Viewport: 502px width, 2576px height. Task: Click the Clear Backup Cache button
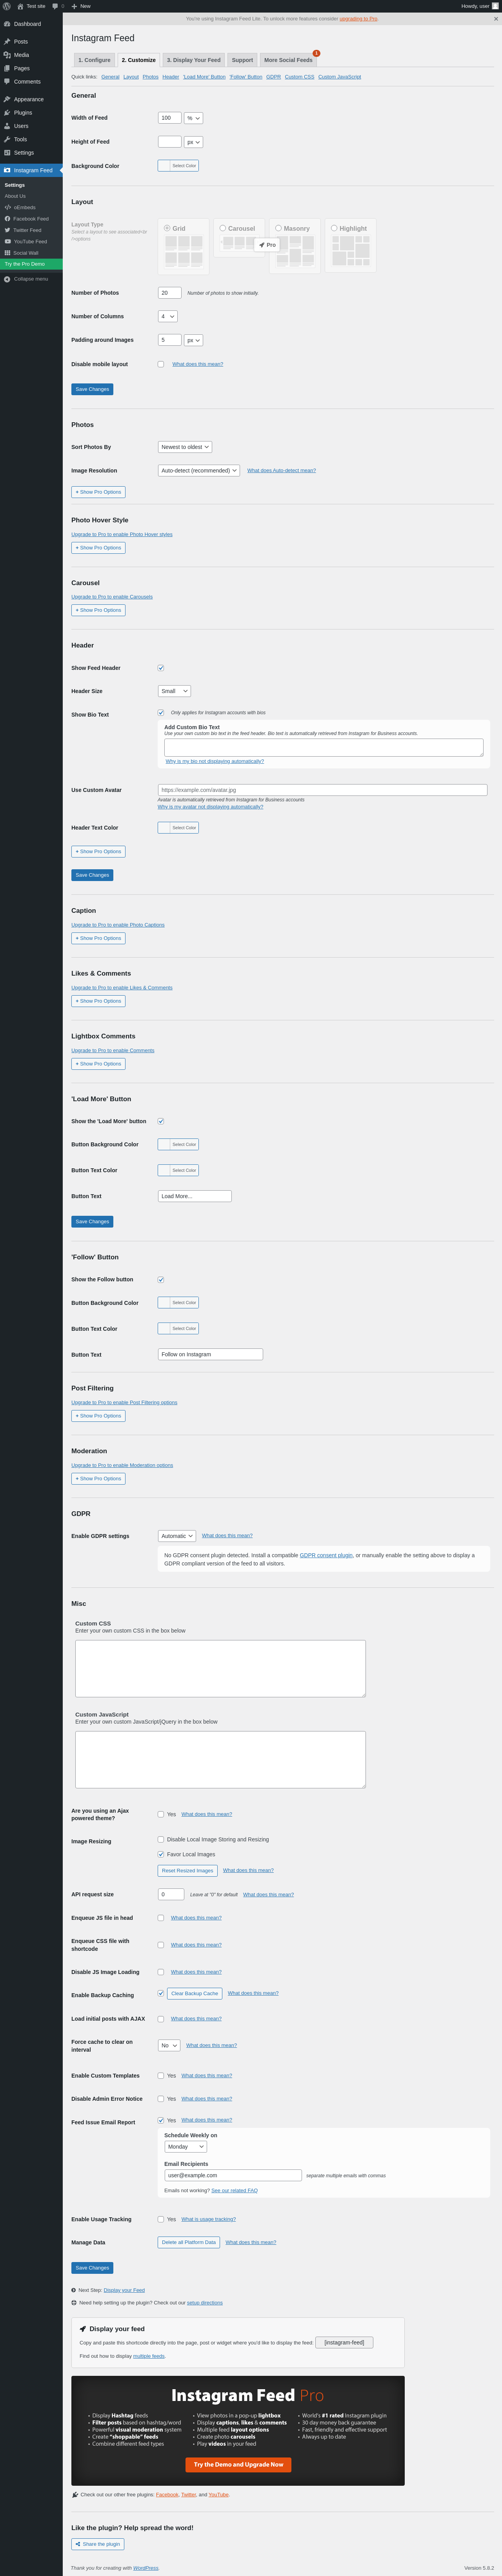click(194, 1993)
